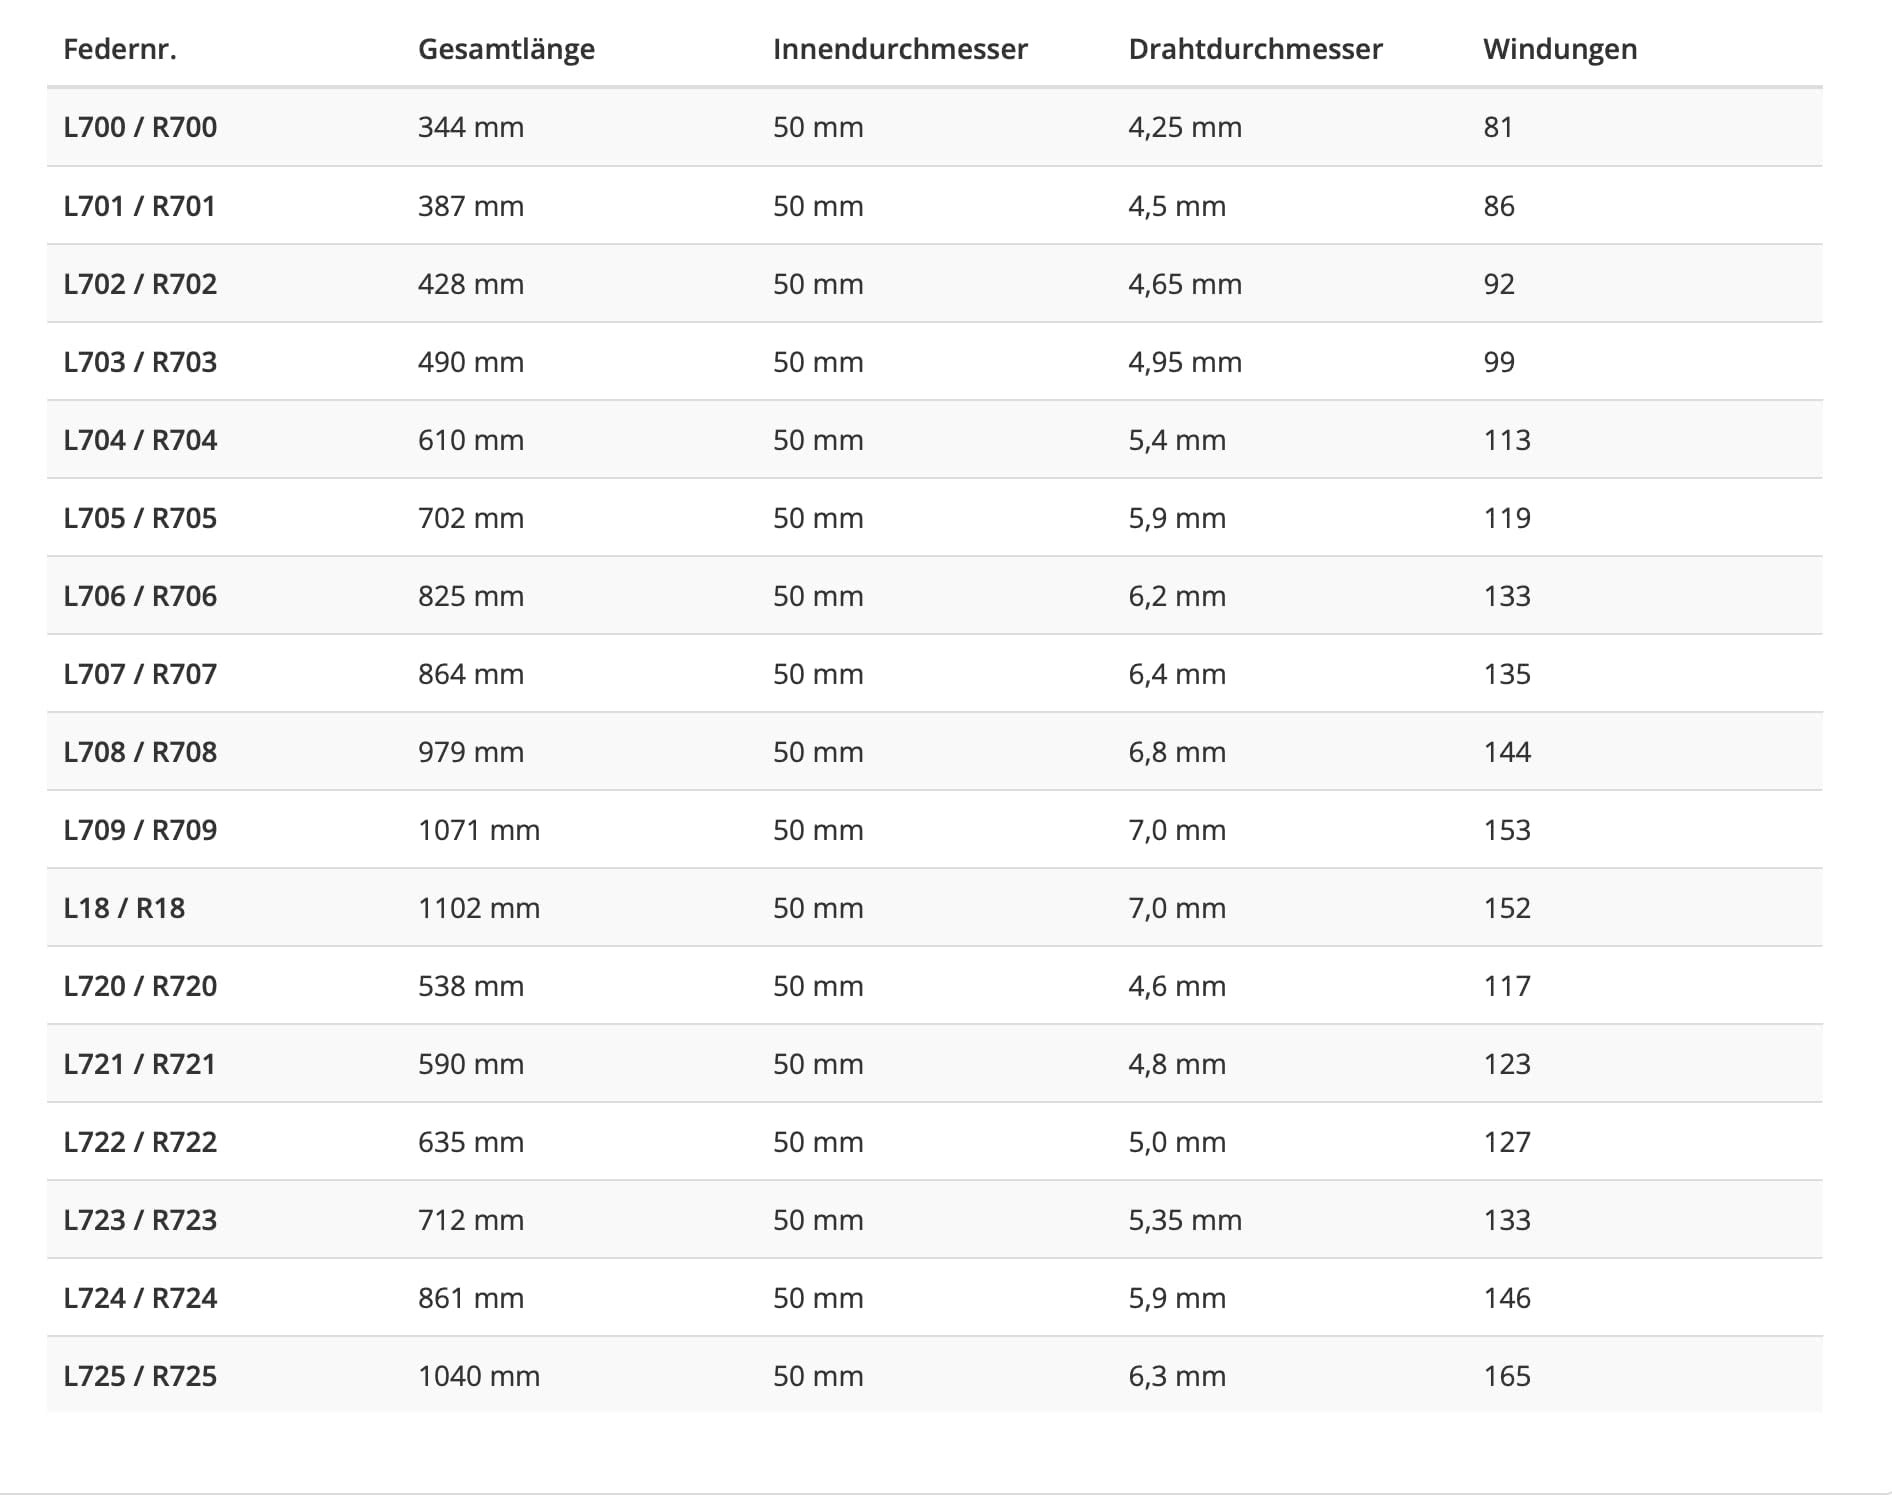The image size is (1892, 1498).
Task: Select the 5,35 mm wire diameter value
Action: [x=1185, y=1220]
